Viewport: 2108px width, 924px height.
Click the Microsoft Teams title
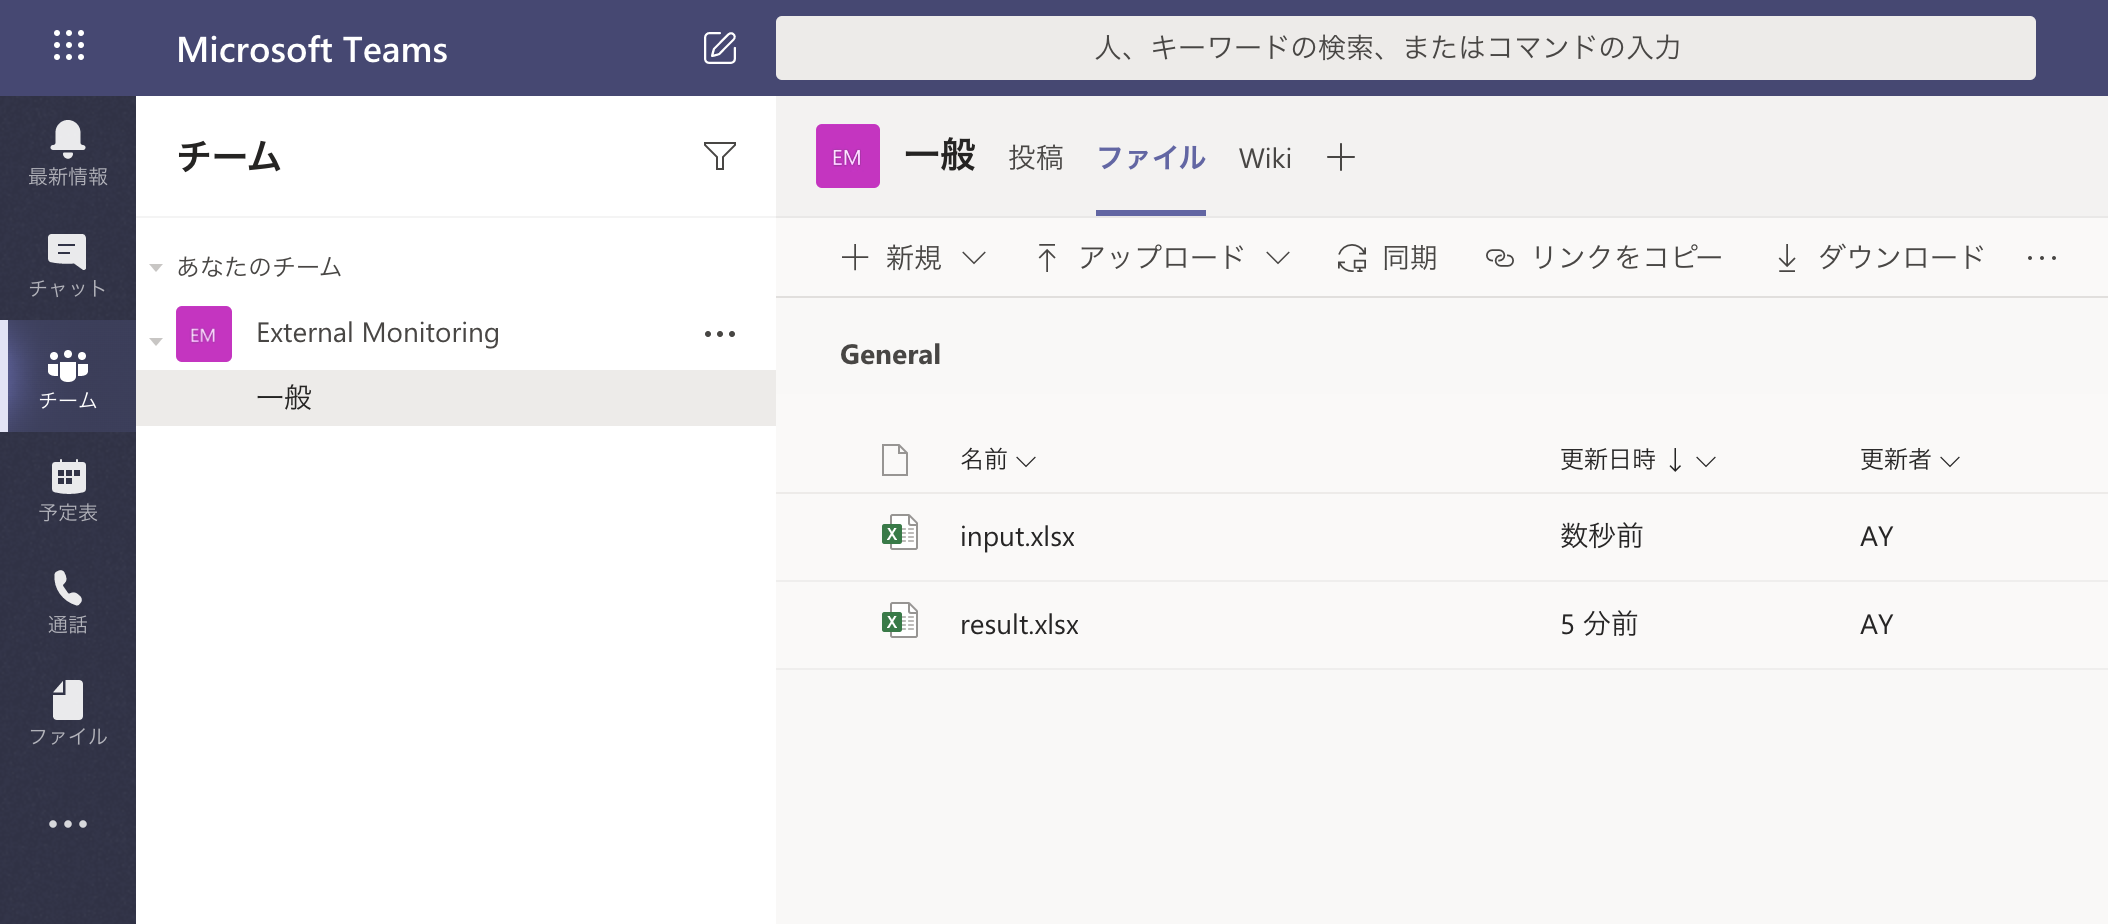click(x=312, y=49)
